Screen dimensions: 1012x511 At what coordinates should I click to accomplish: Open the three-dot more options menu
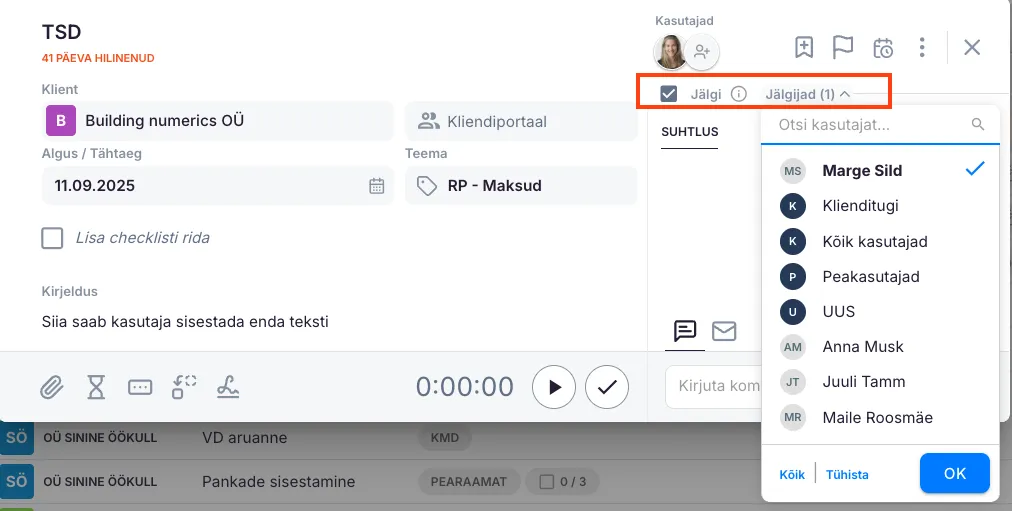point(922,47)
